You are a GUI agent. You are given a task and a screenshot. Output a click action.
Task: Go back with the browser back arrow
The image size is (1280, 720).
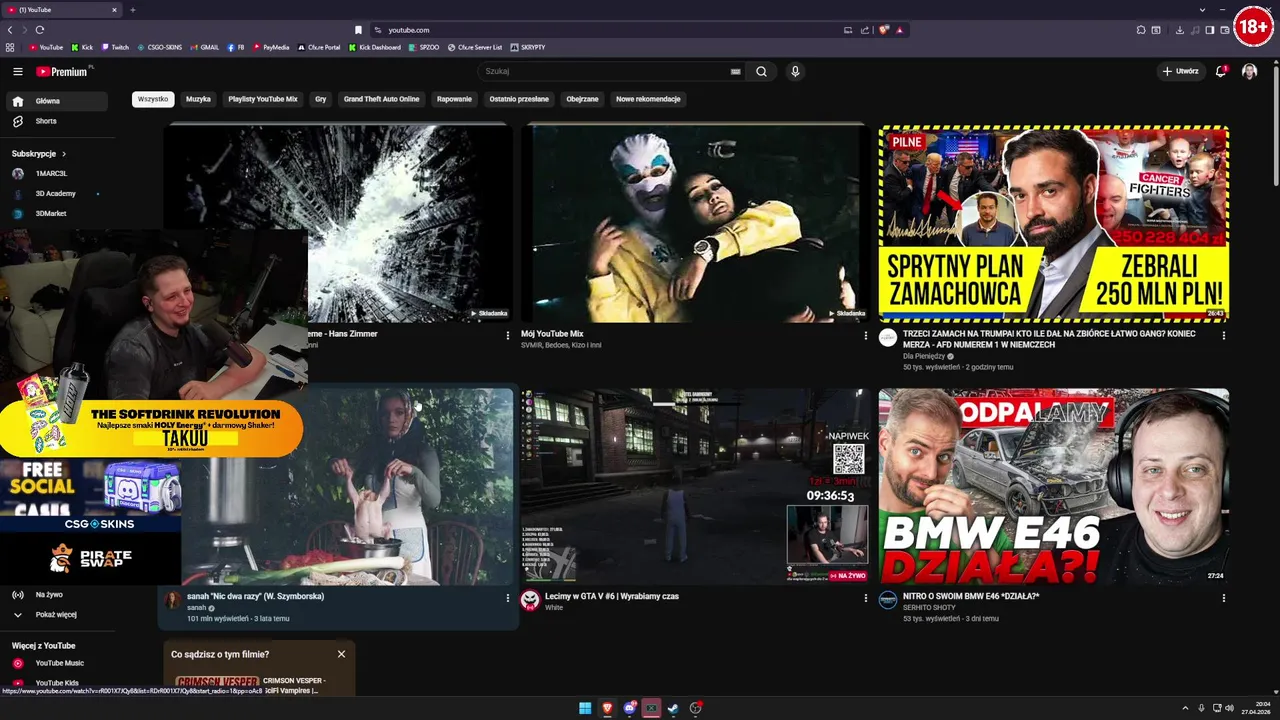coord(10,30)
